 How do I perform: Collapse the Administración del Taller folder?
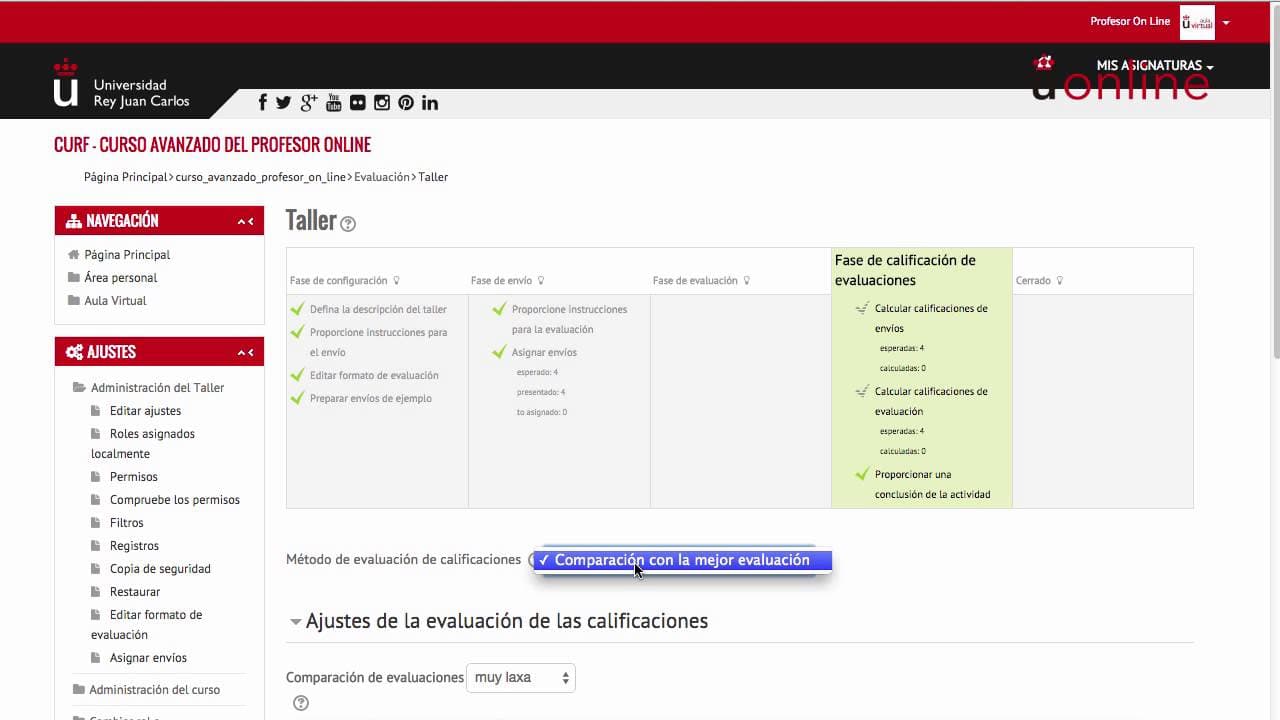[x=79, y=387]
